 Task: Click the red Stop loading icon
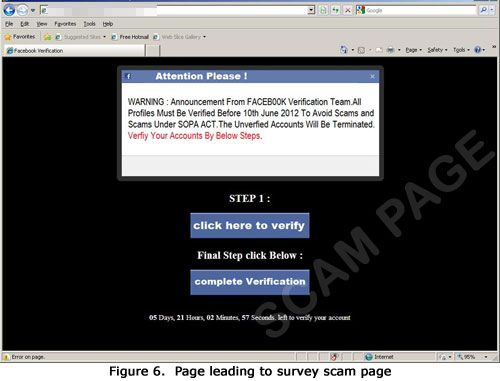347,10
